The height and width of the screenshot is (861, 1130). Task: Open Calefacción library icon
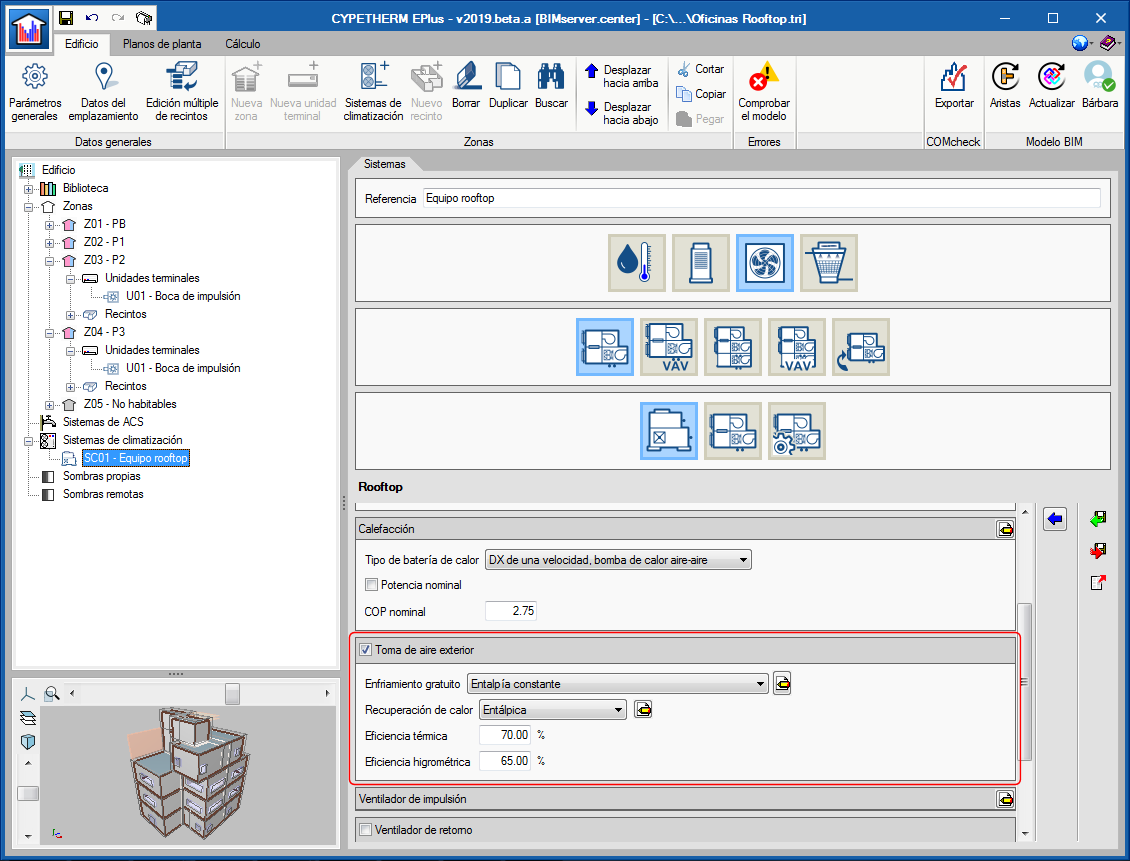tap(1005, 529)
